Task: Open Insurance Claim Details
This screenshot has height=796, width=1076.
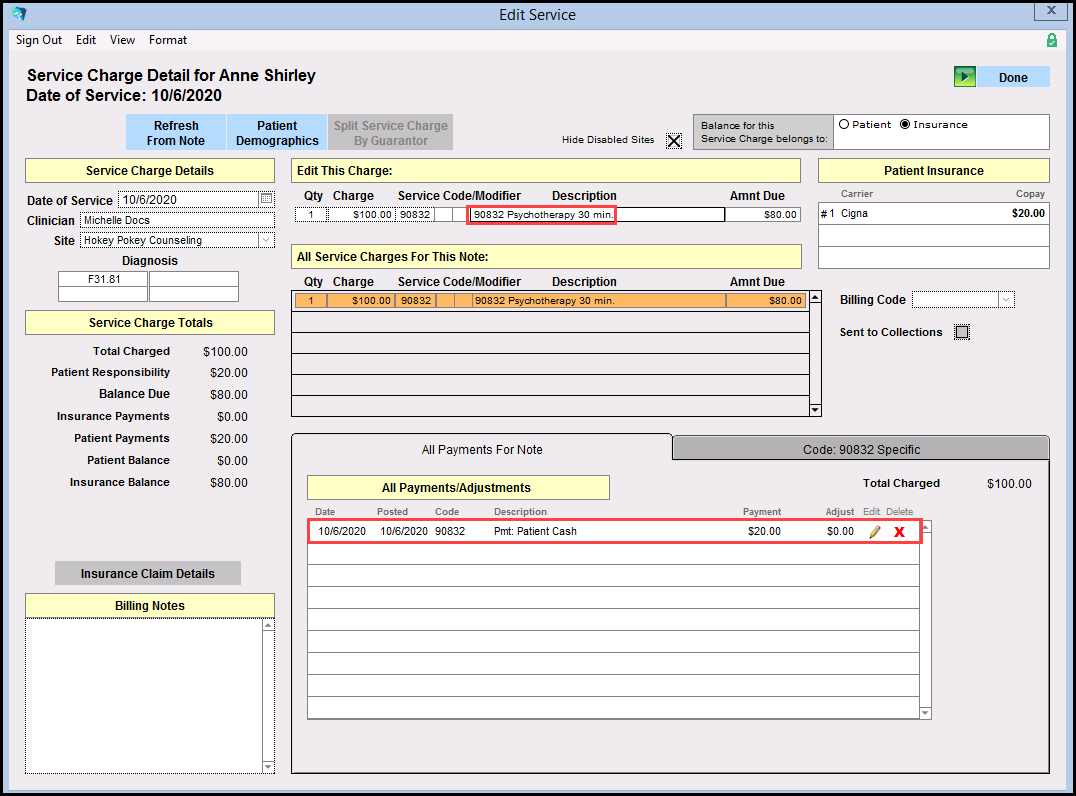Action: [148, 573]
